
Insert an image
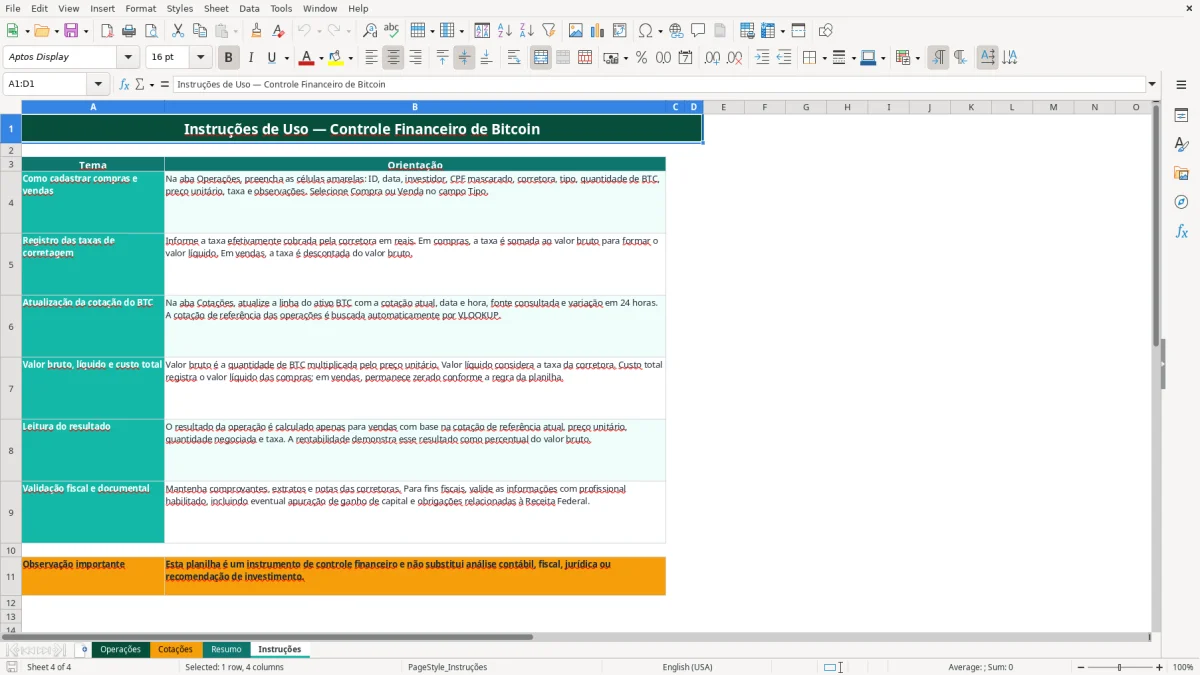[576, 31]
